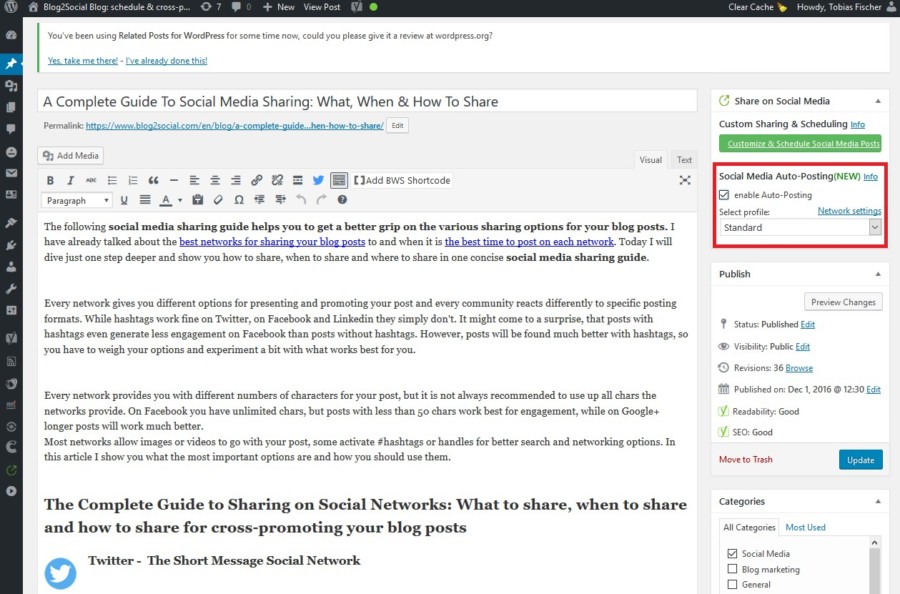Viewport: 900px width, 594px height.
Task: Switch to the Visual editor tab
Action: click(x=650, y=160)
